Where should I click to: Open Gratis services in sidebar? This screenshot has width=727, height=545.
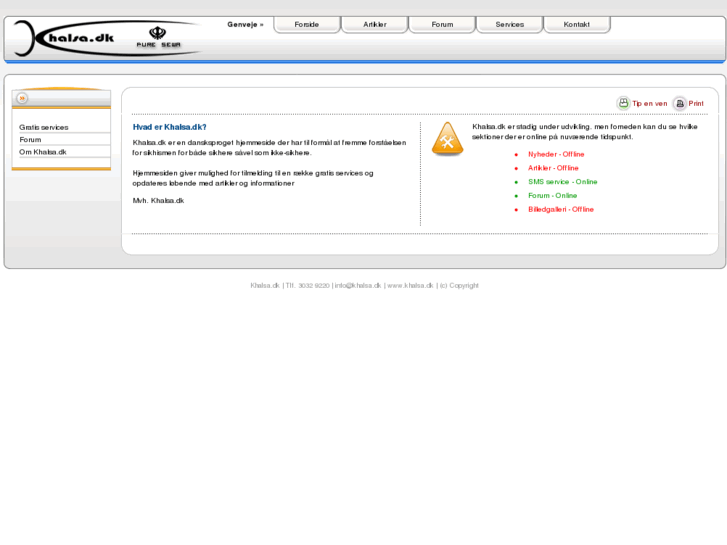point(44,127)
